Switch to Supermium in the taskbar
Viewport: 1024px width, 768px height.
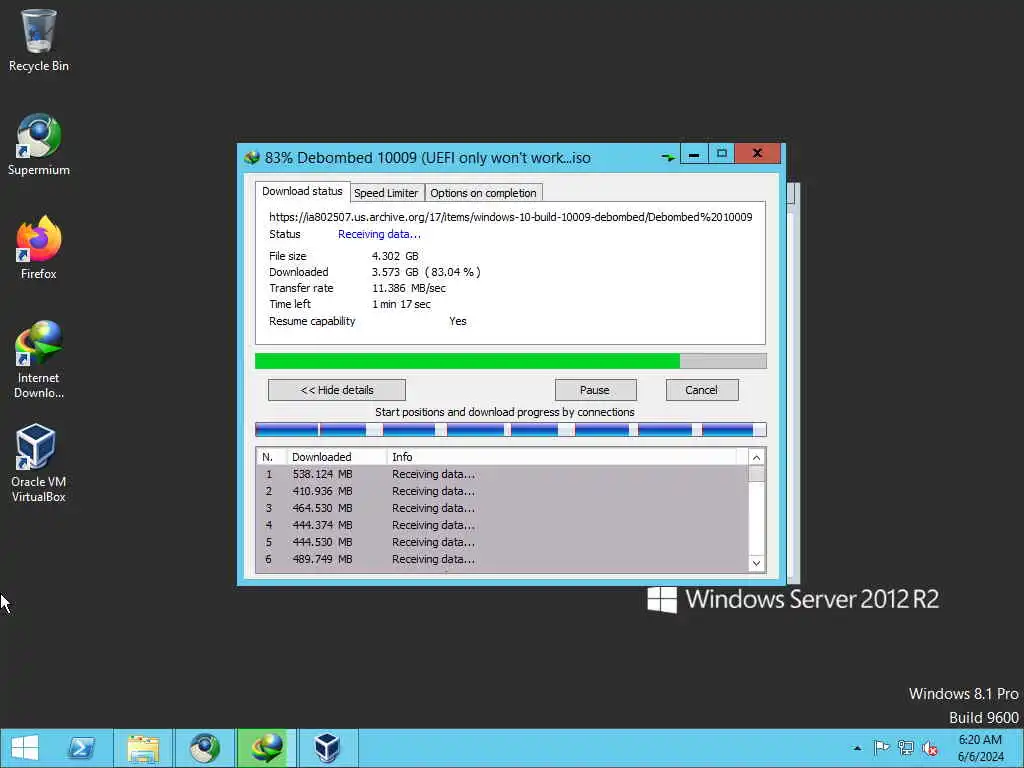(204, 748)
